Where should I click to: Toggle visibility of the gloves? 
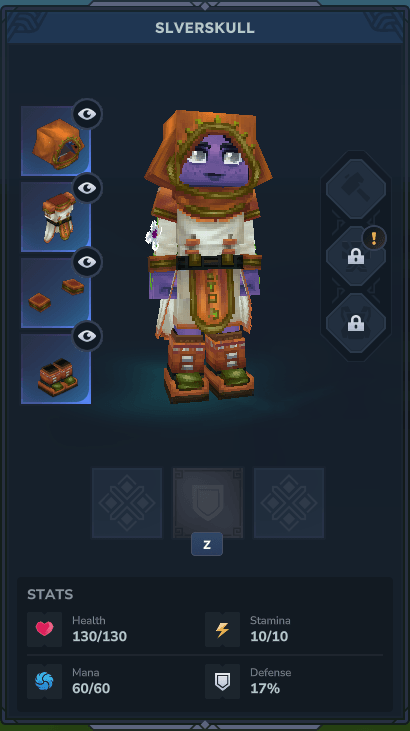[x=87, y=262]
